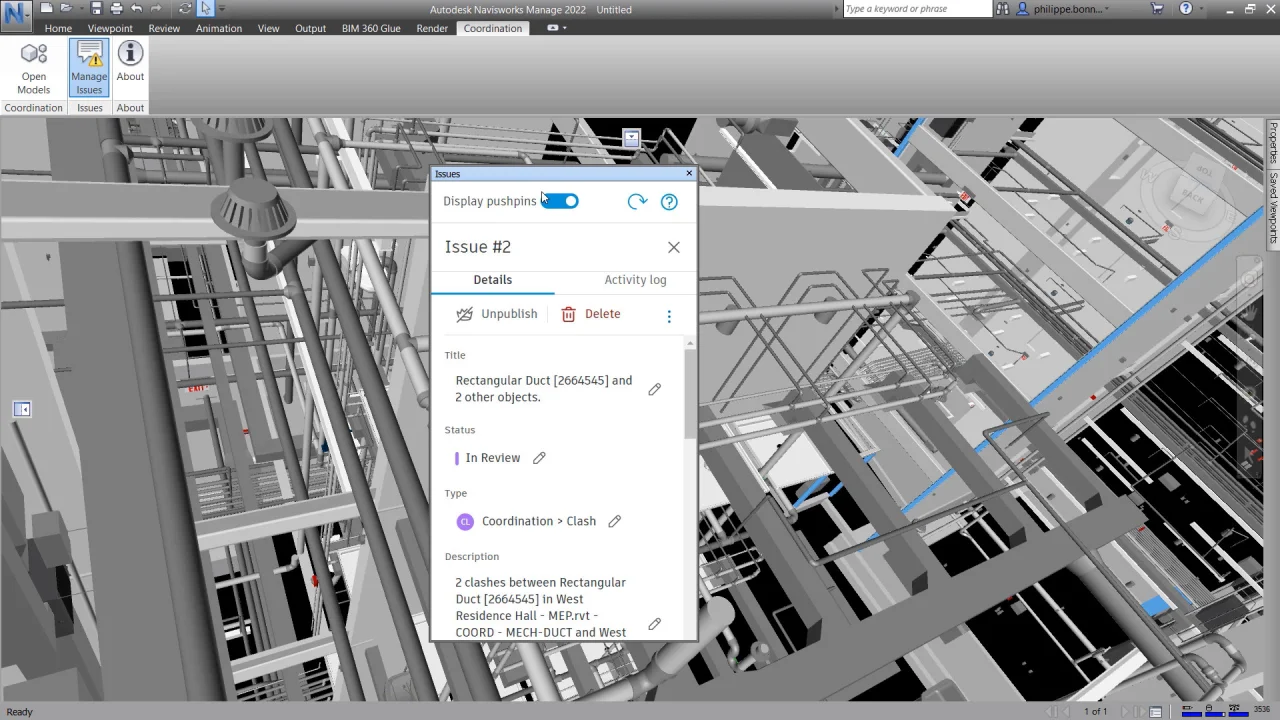Image resolution: width=1280 pixels, height=720 pixels.
Task: Close the Issue #2 details view
Action: tap(674, 247)
